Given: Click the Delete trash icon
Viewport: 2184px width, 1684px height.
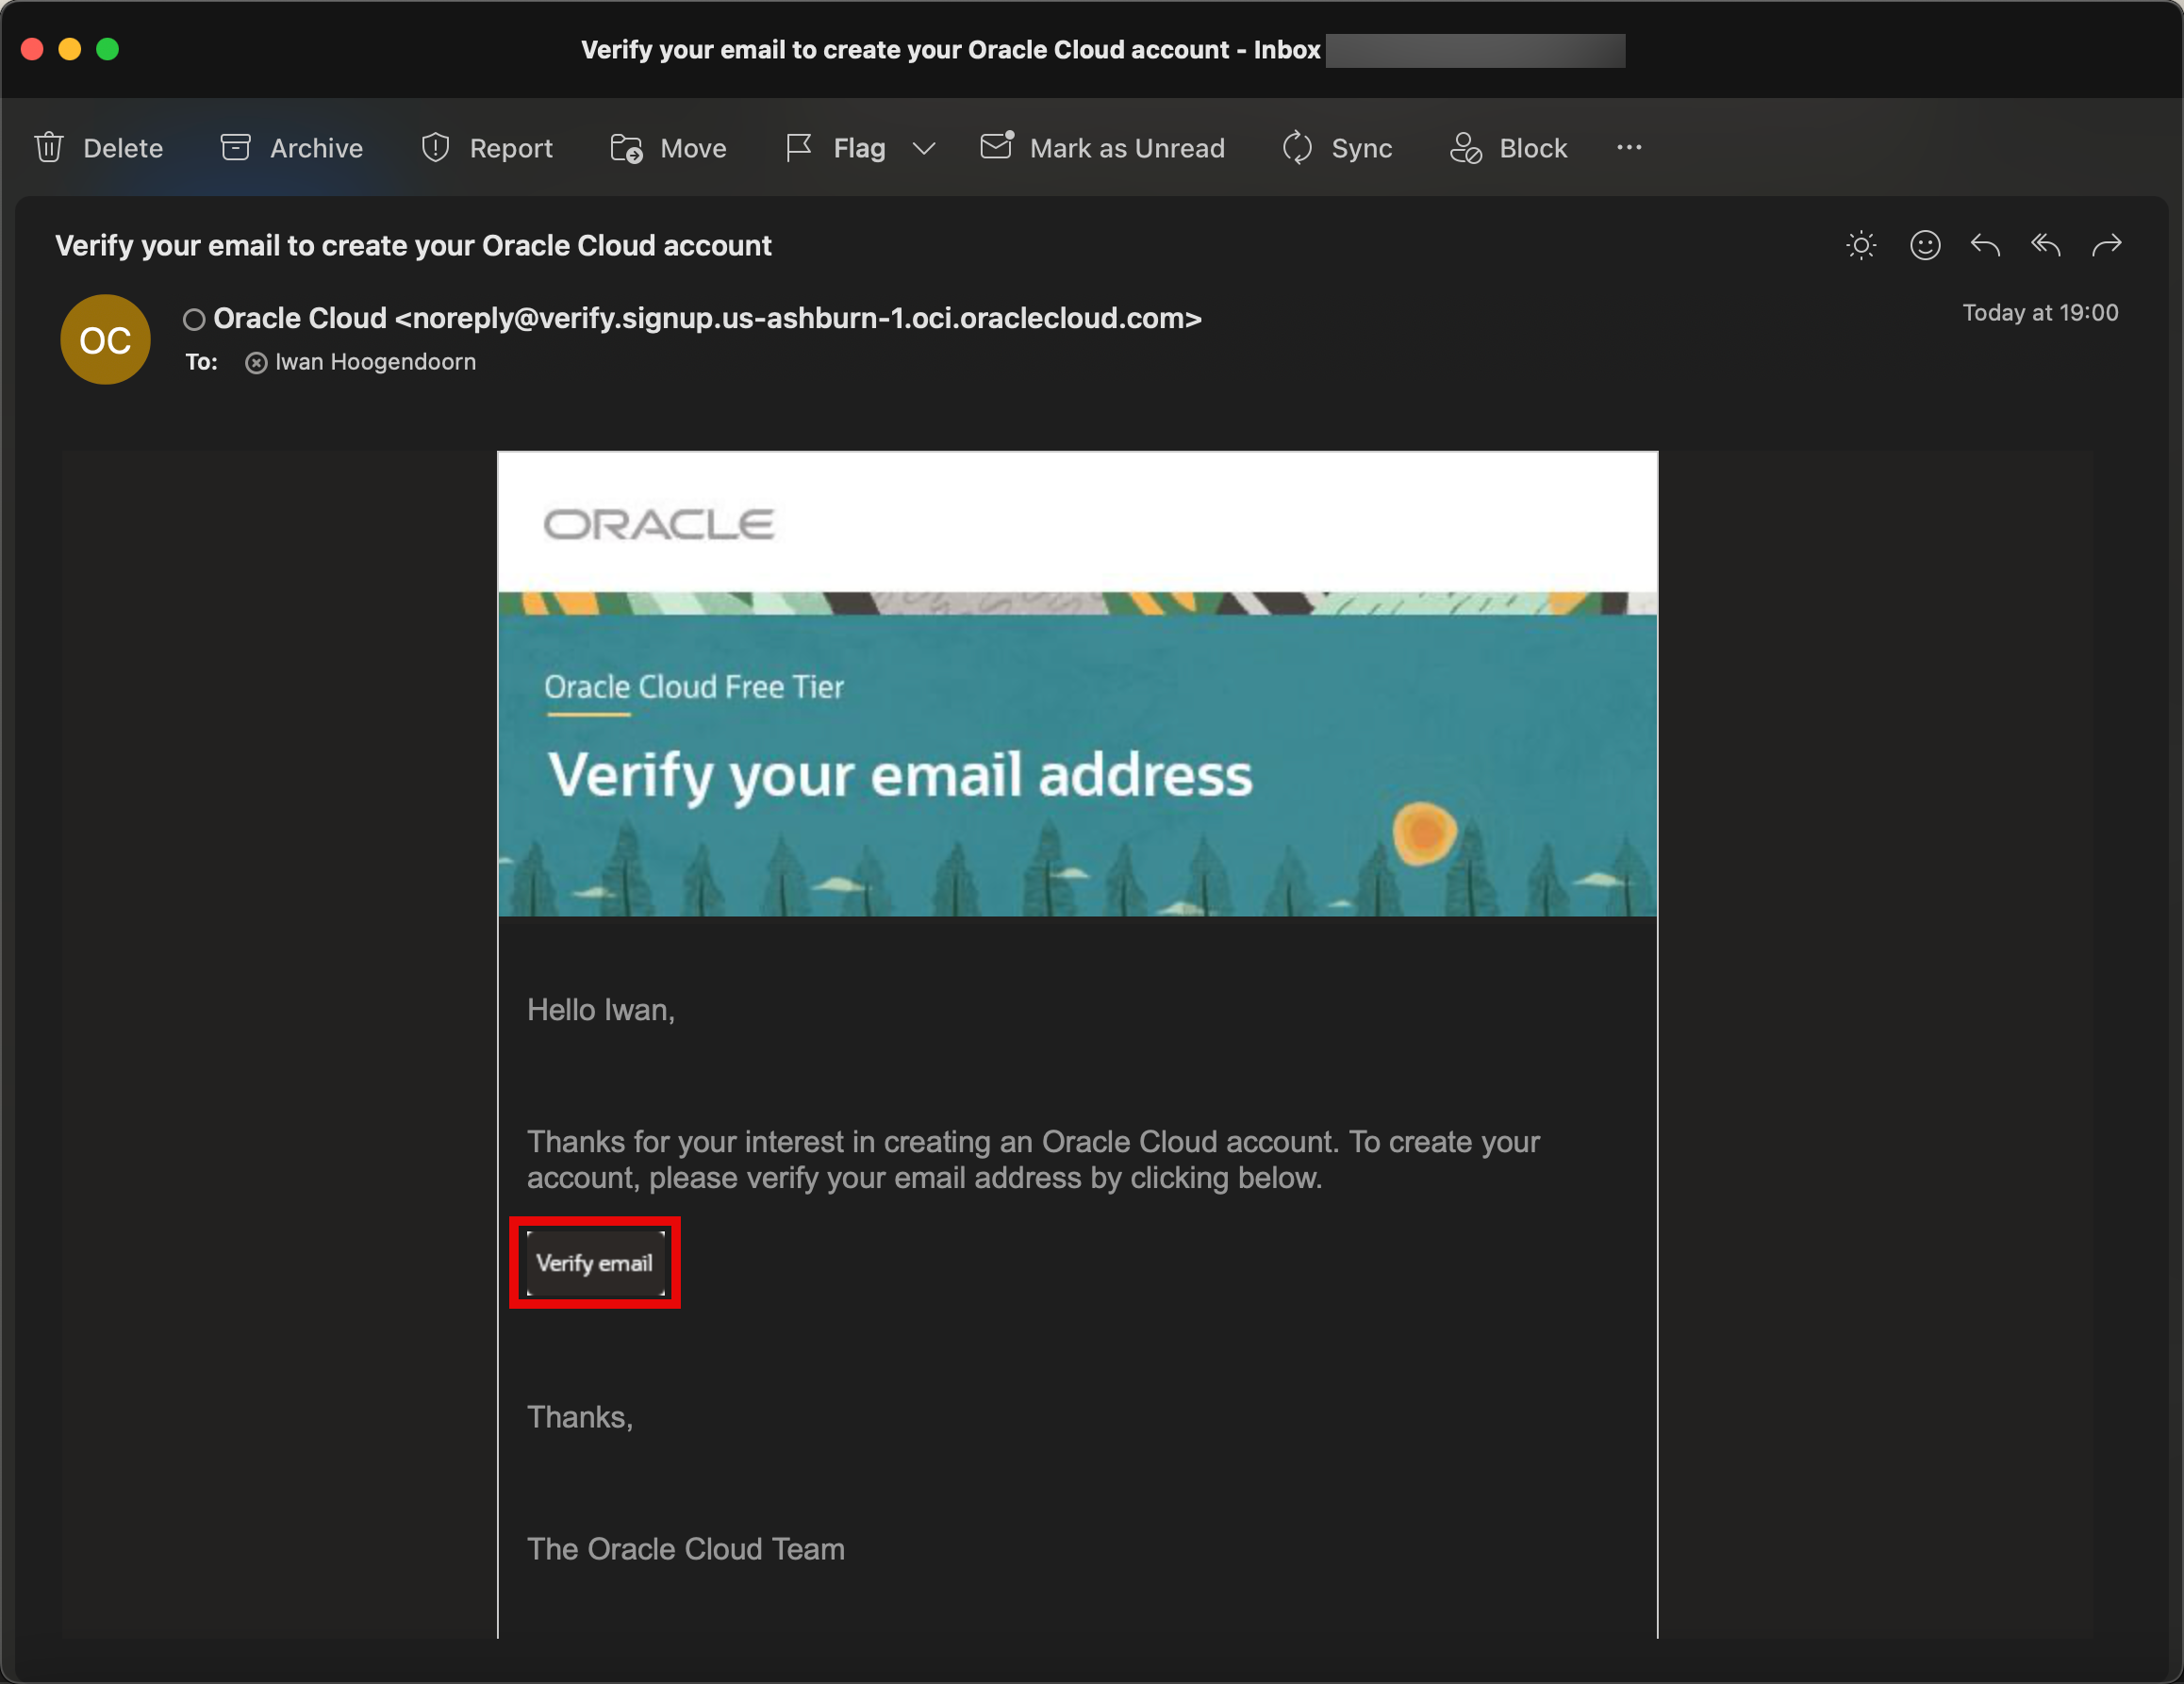Looking at the screenshot, I should click(49, 148).
